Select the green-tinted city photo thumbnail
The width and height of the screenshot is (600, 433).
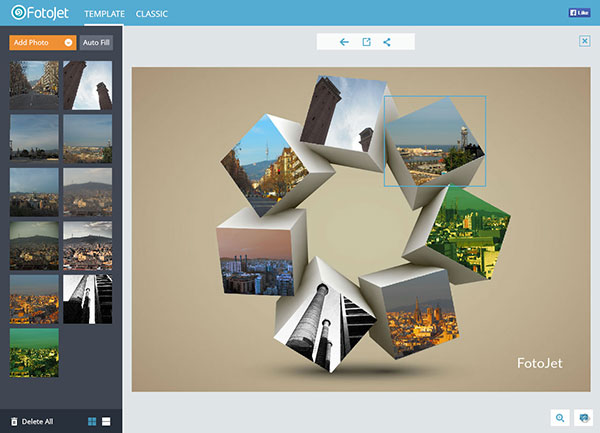click(34, 353)
